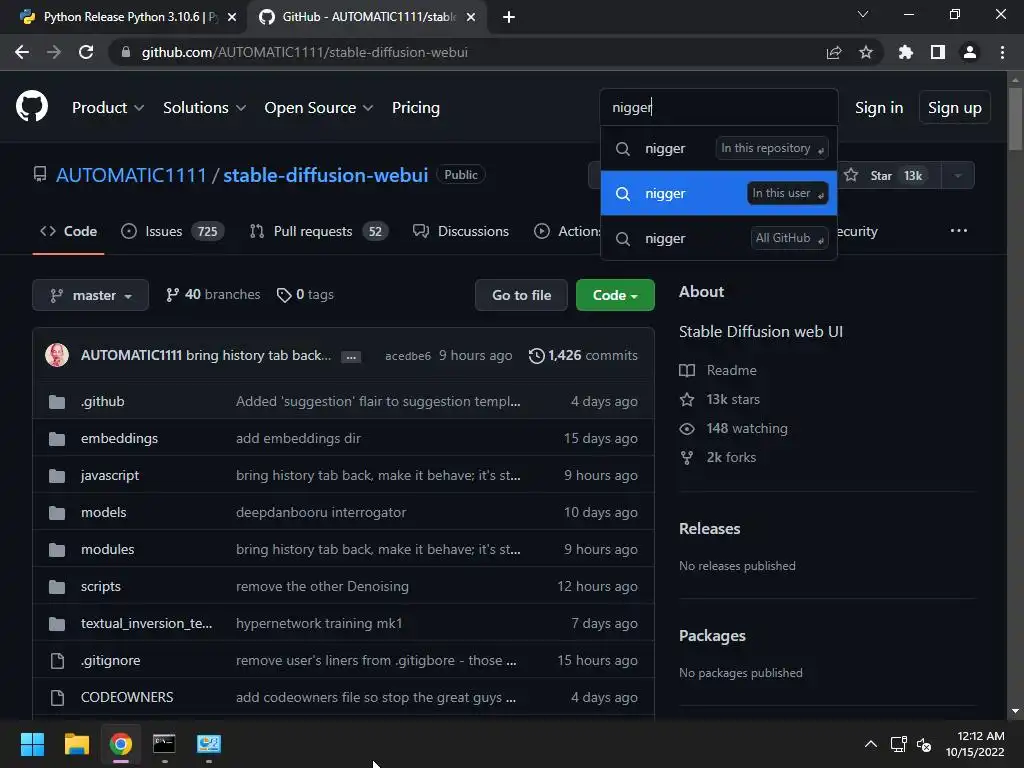Click the Sign in link

click(879, 107)
